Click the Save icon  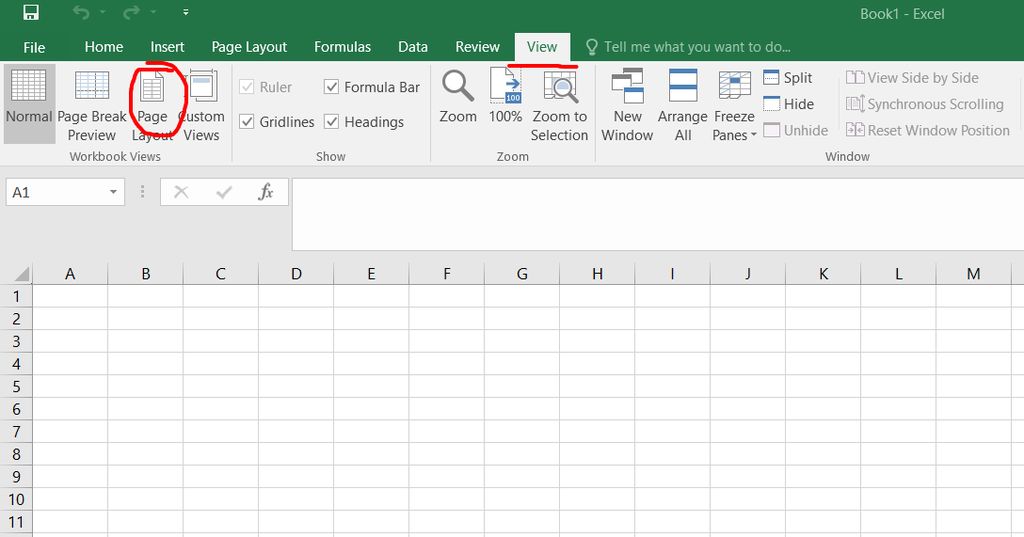[30, 14]
